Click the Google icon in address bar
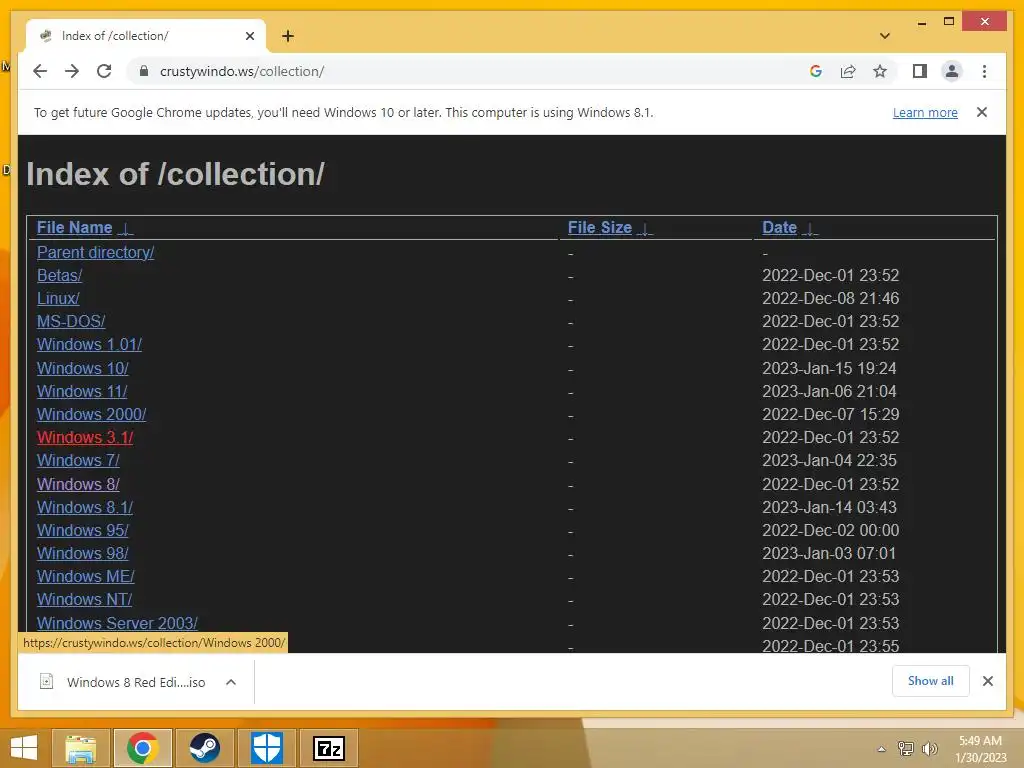 [x=816, y=71]
